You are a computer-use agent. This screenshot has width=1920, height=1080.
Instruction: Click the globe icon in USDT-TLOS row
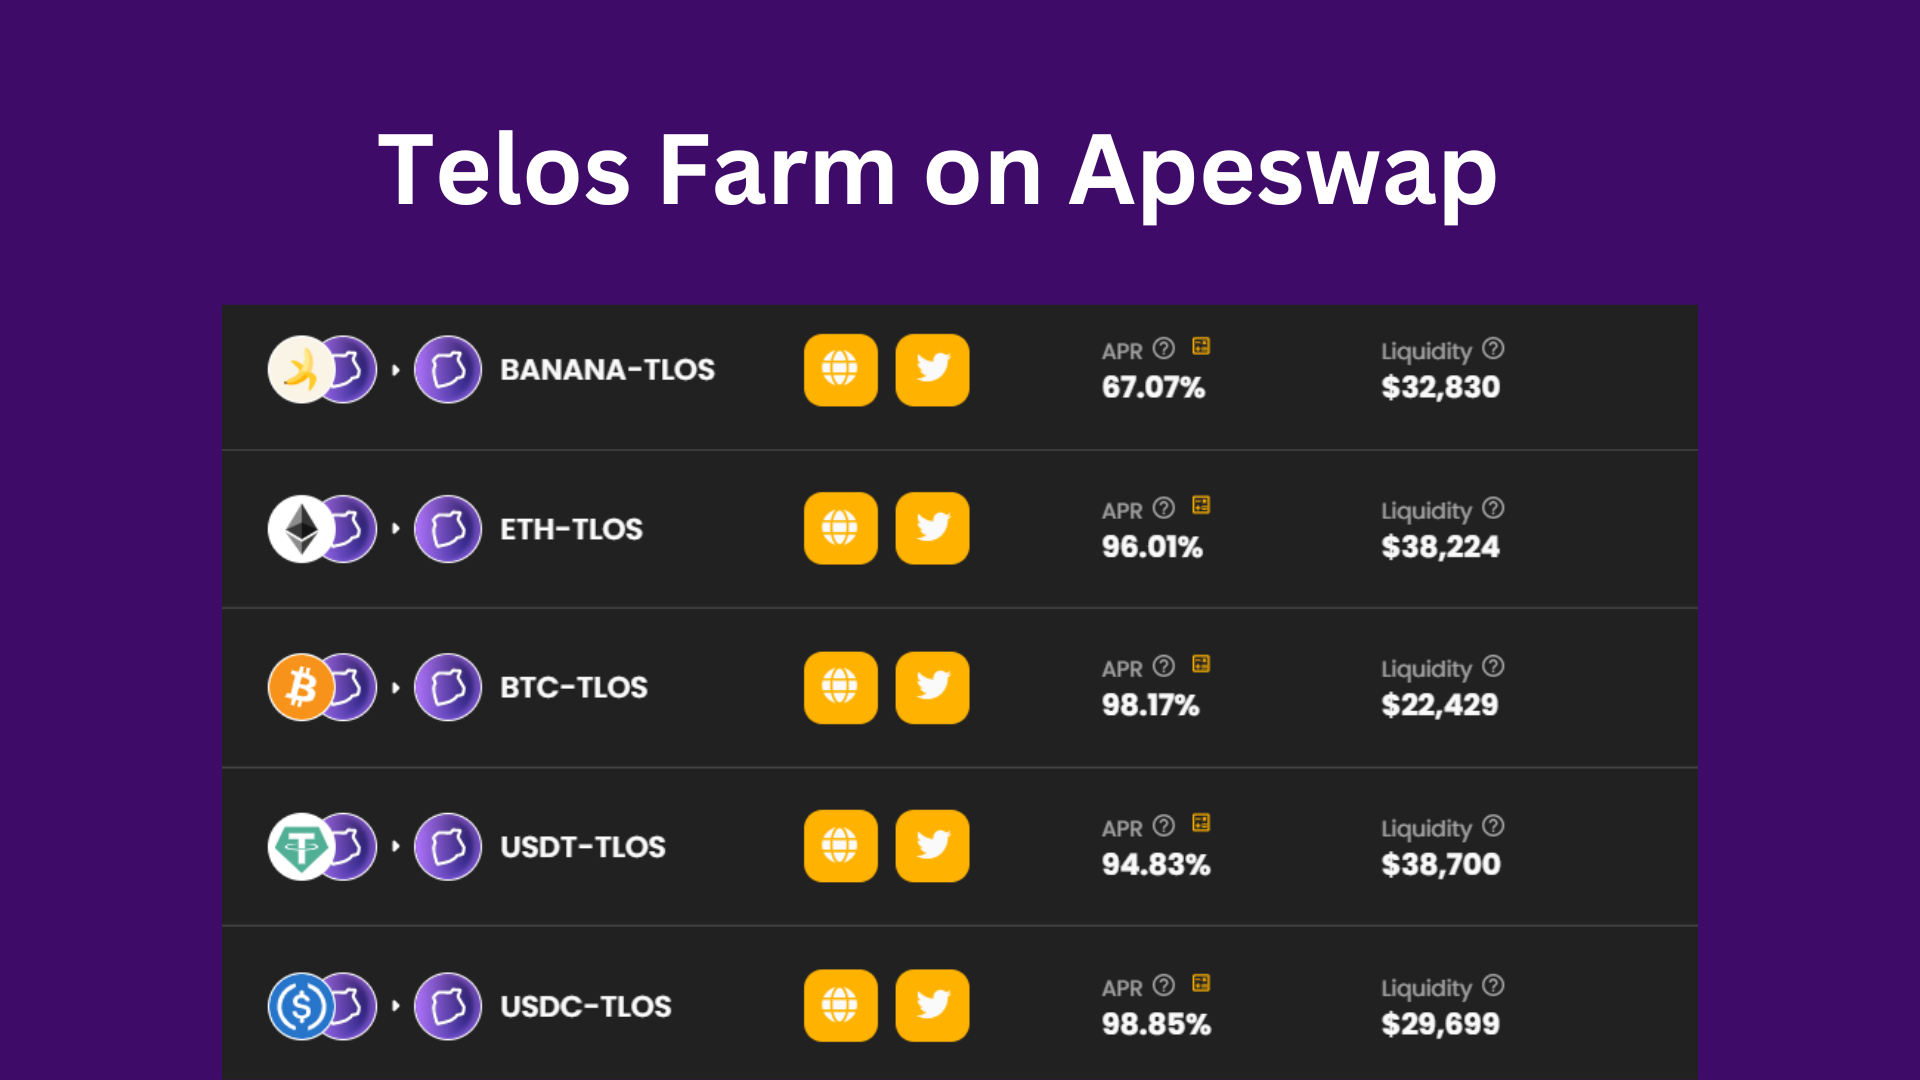coord(840,846)
